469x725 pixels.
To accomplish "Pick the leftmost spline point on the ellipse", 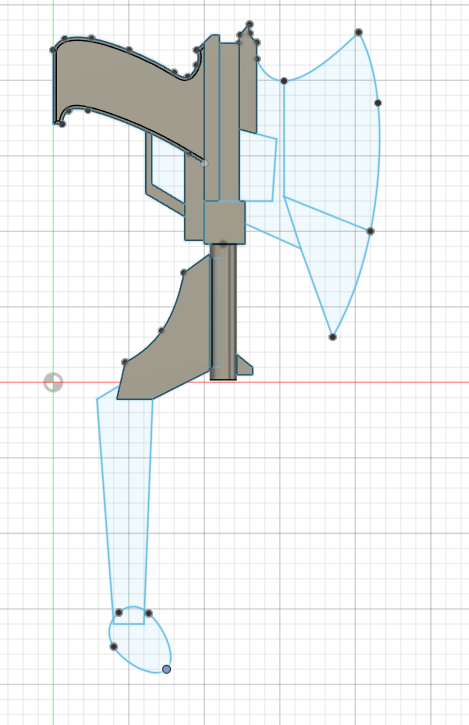I will tap(114, 646).
